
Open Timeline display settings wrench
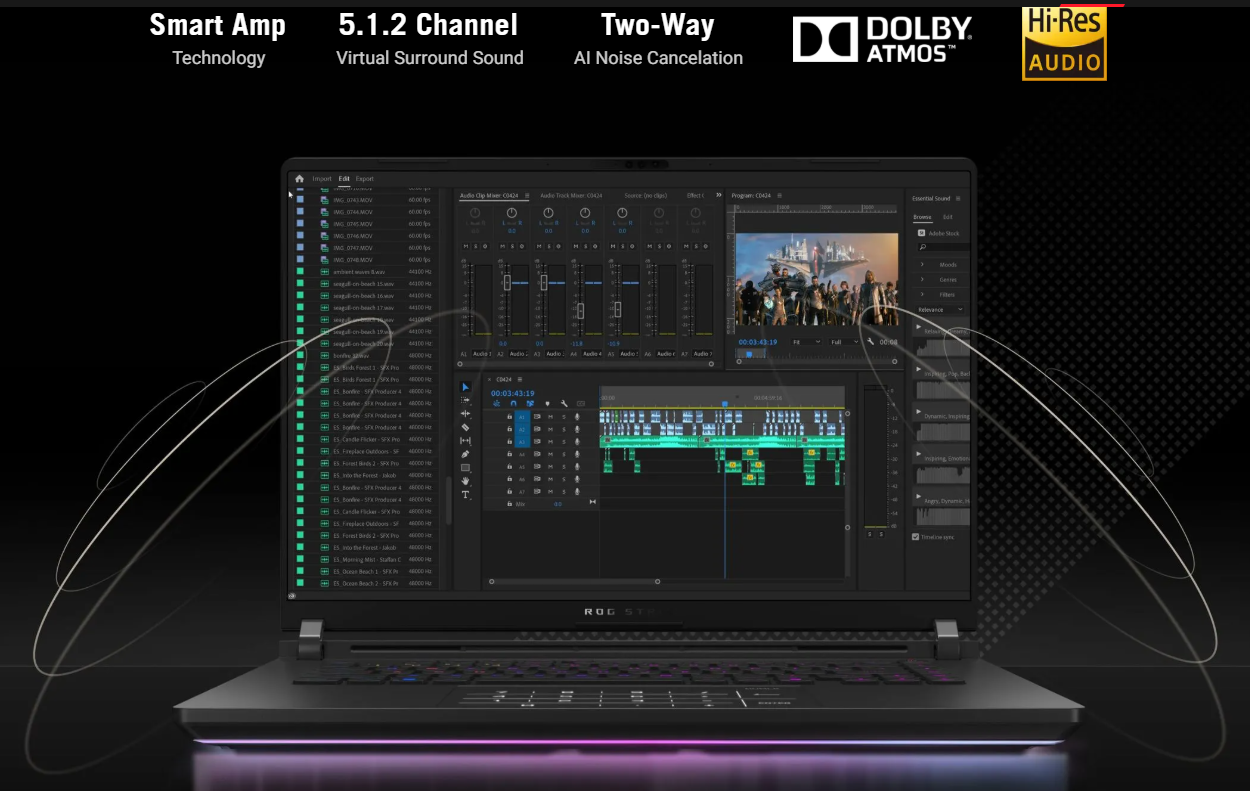click(x=564, y=403)
